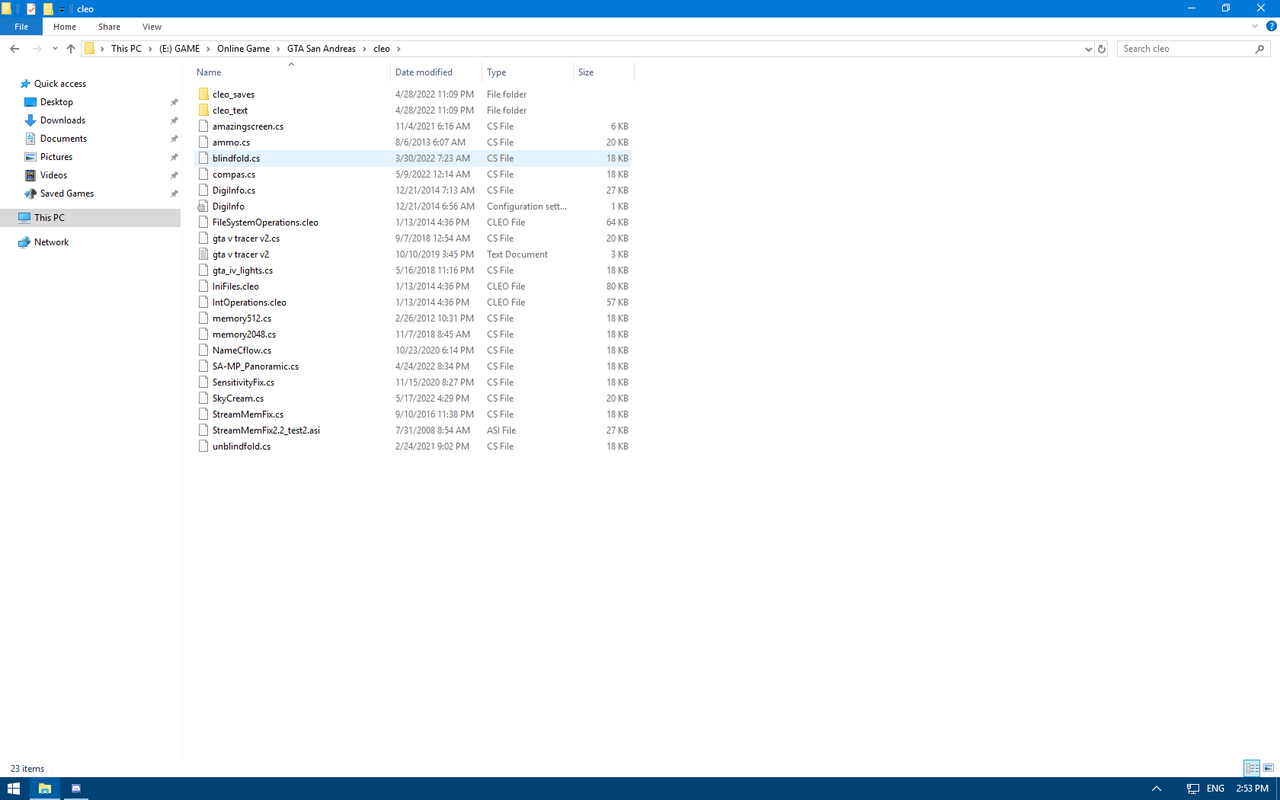Expand the address bar history dropdown
This screenshot has width=1280, height=800.
pos(1088,48)
